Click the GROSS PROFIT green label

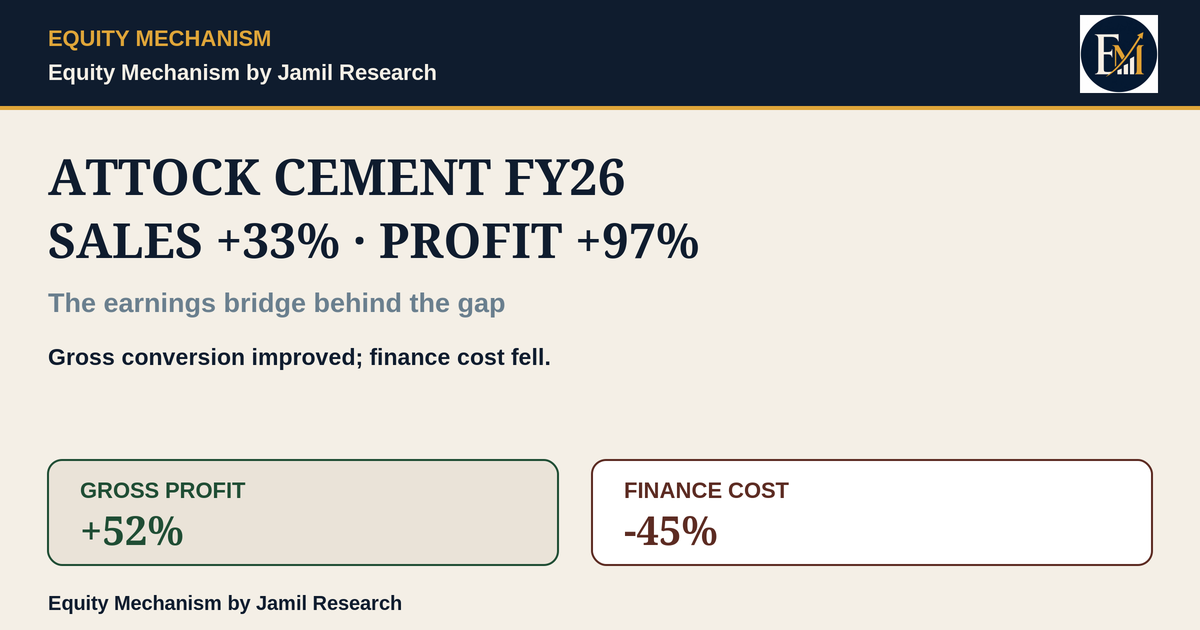[163, 491]
